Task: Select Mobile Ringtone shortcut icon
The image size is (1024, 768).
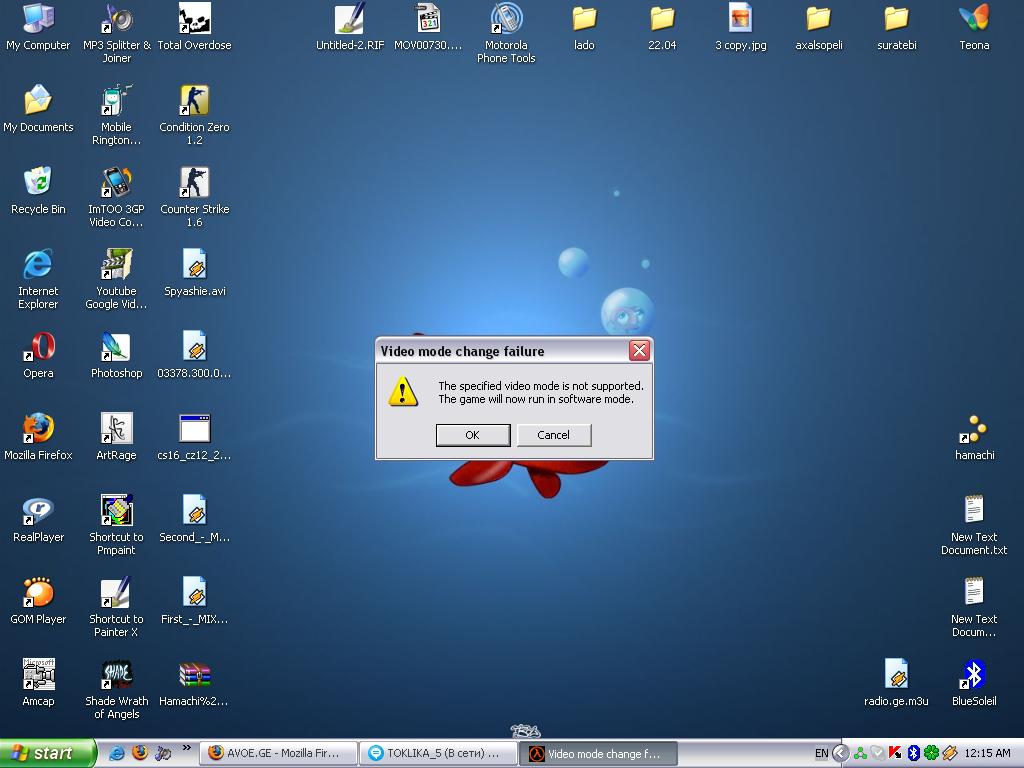Action: click(116, 115)
